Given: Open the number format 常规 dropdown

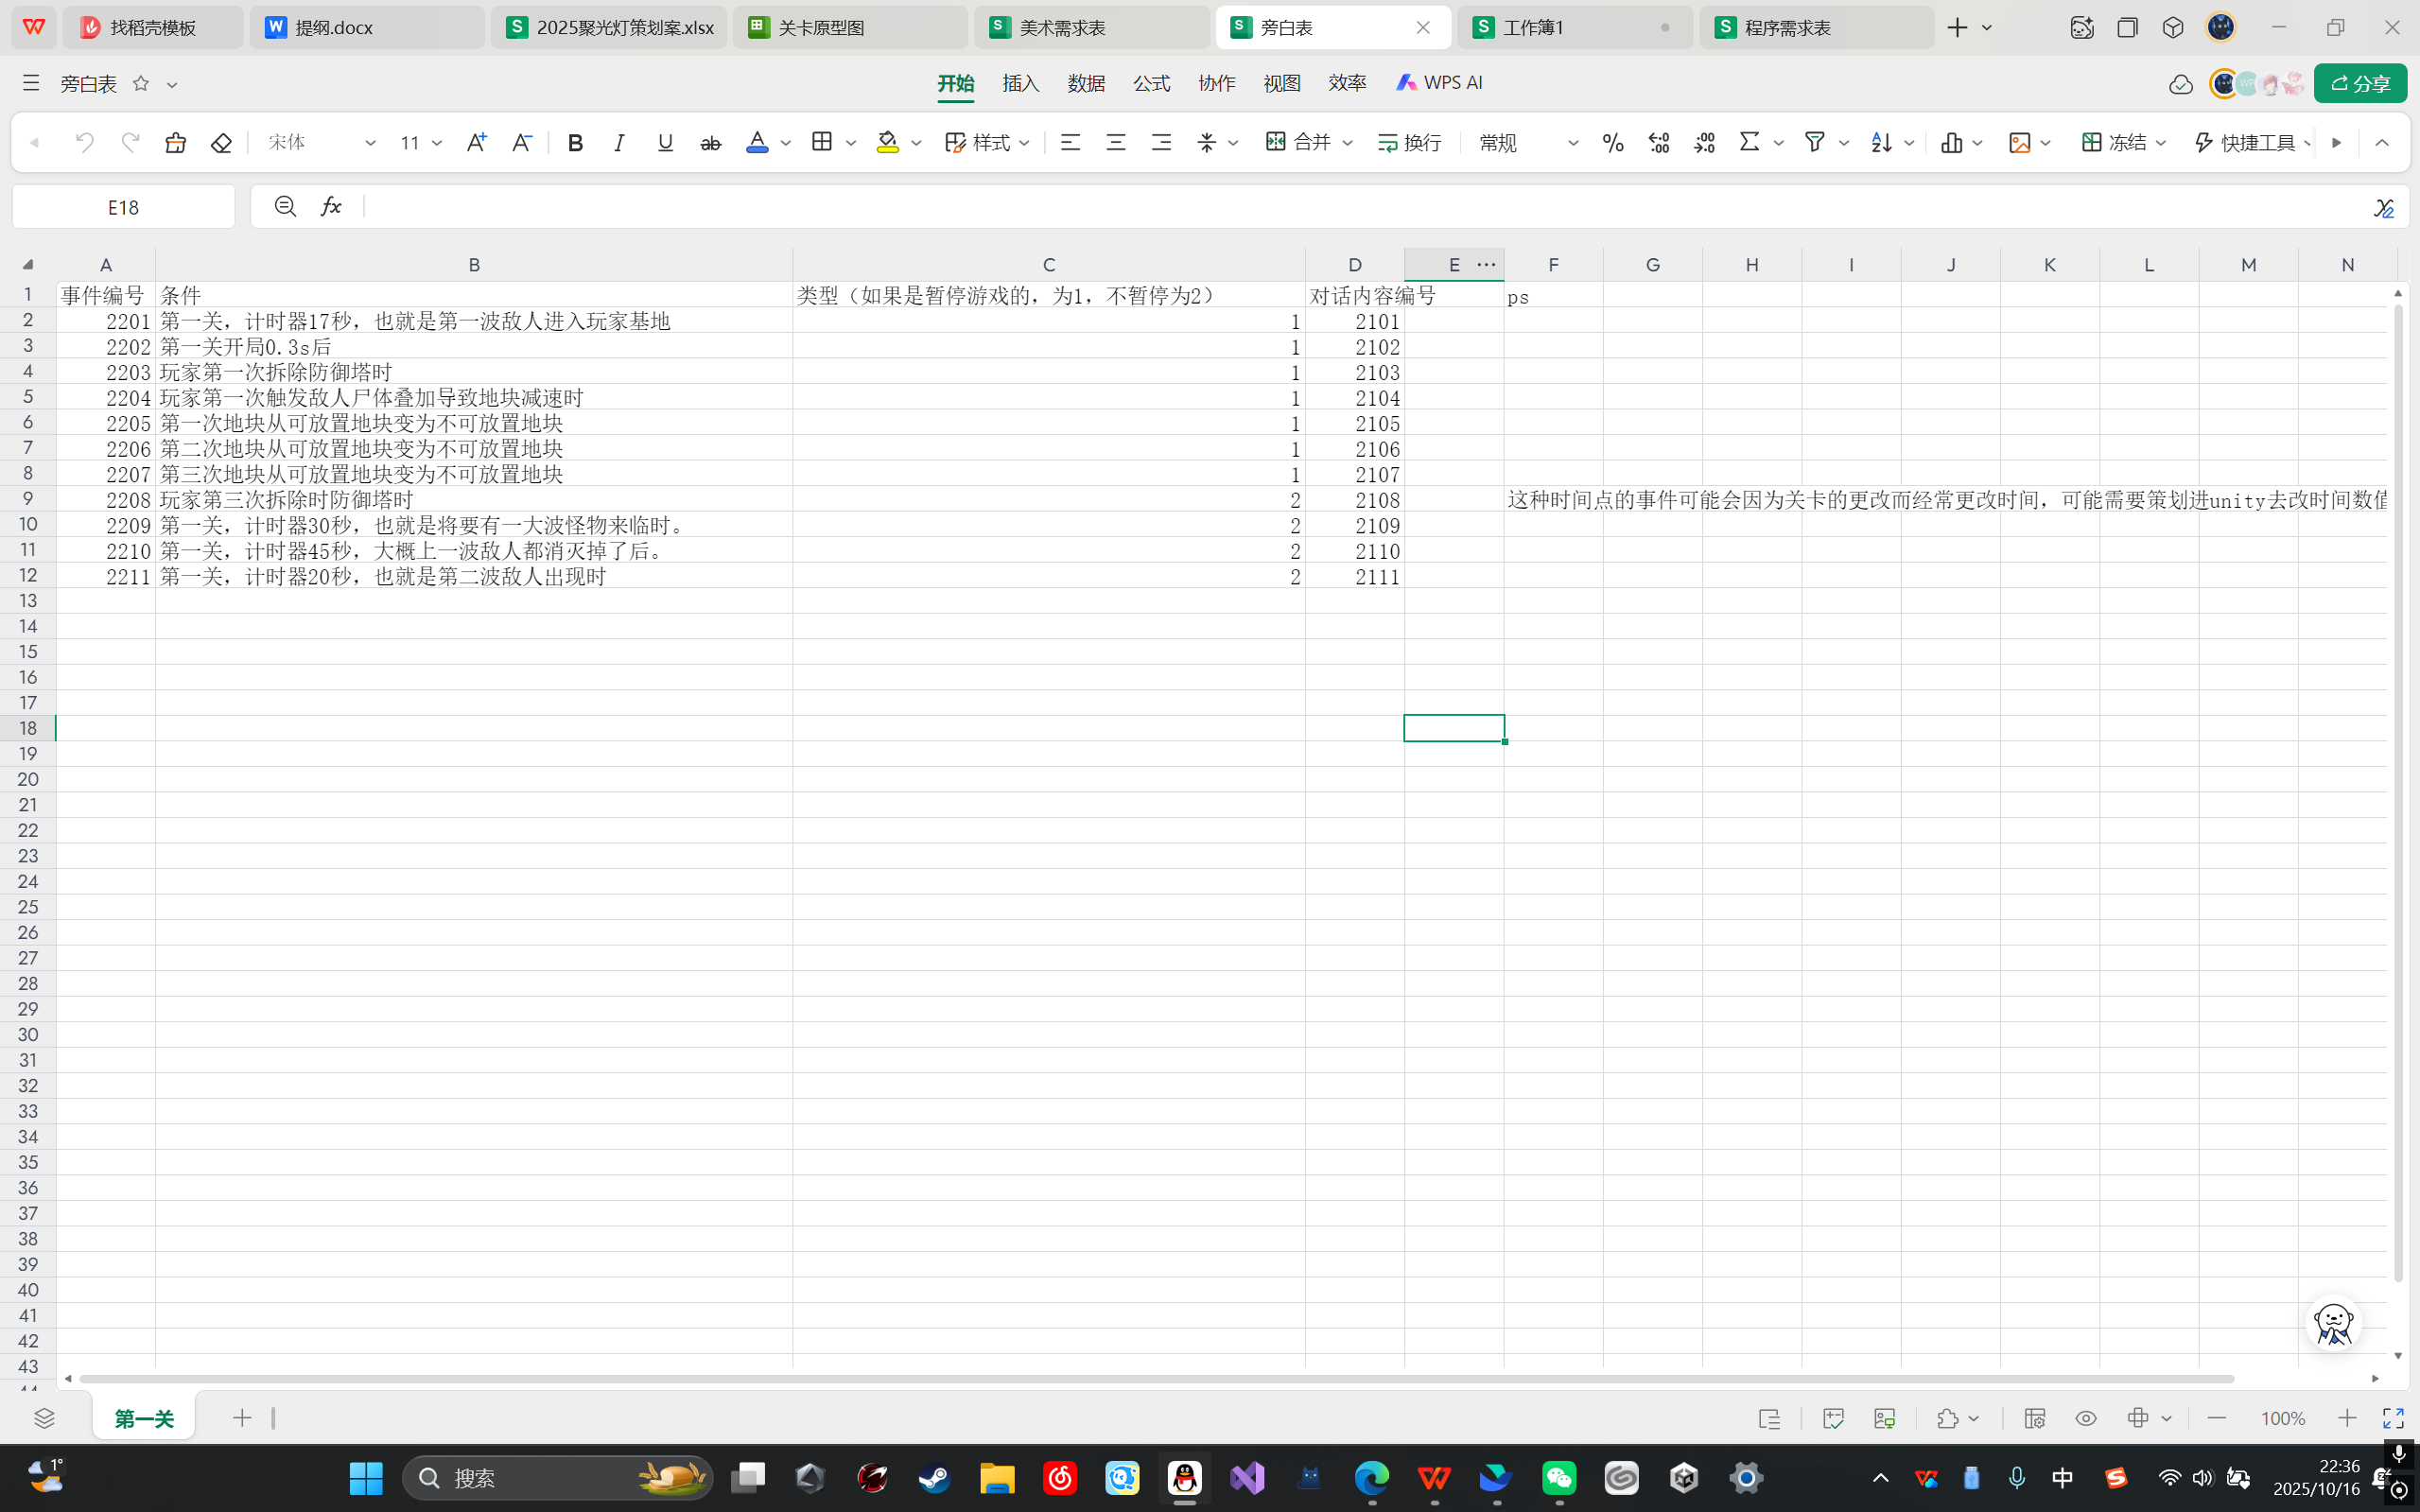Looking at the screenshot, I should [x=1573, y=143].
